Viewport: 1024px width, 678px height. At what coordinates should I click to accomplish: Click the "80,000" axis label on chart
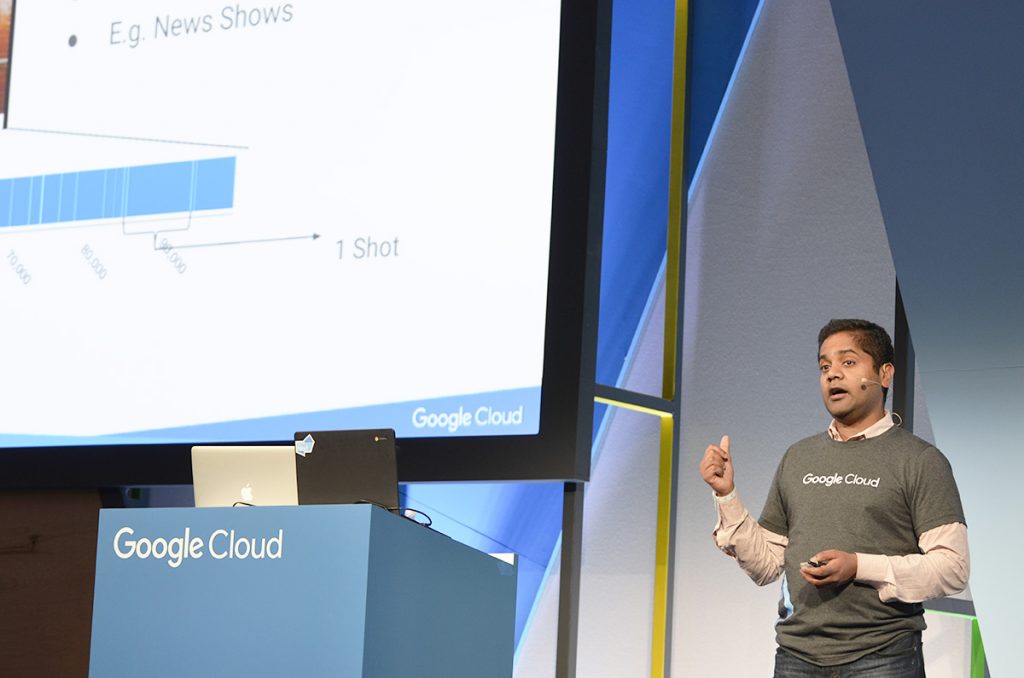coord(93,261)
